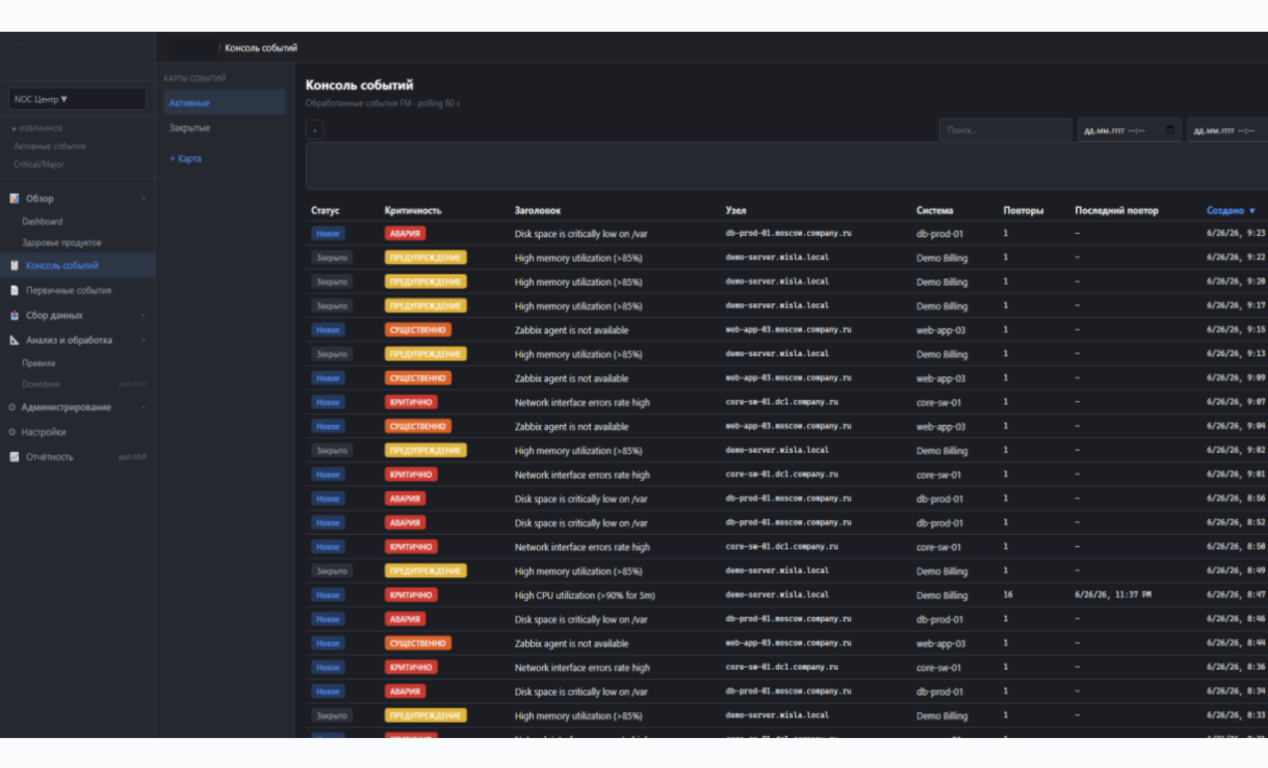Viewport: 1268px width, 768px height.
Task: Open the NOC Центр workspace dropdown
Action: pos(77,99)
